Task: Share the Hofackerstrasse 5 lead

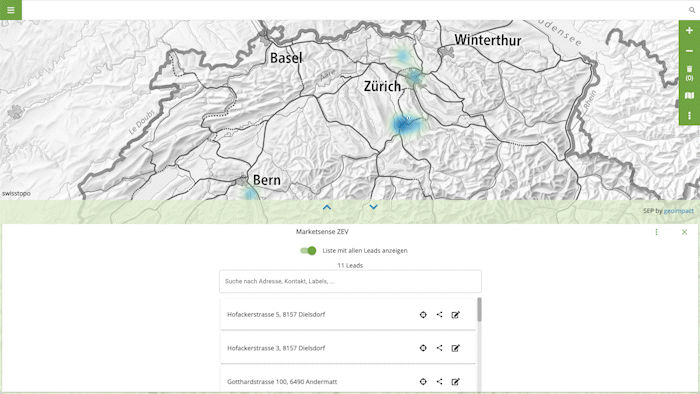Action: [439, 315]
